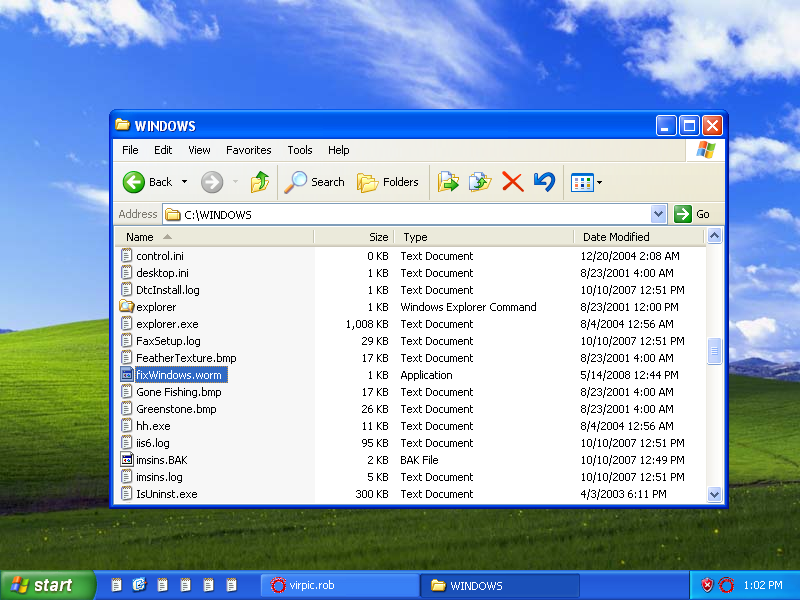
Task: Select the explorer.exe file icon
Action: [x=127, y=323]
